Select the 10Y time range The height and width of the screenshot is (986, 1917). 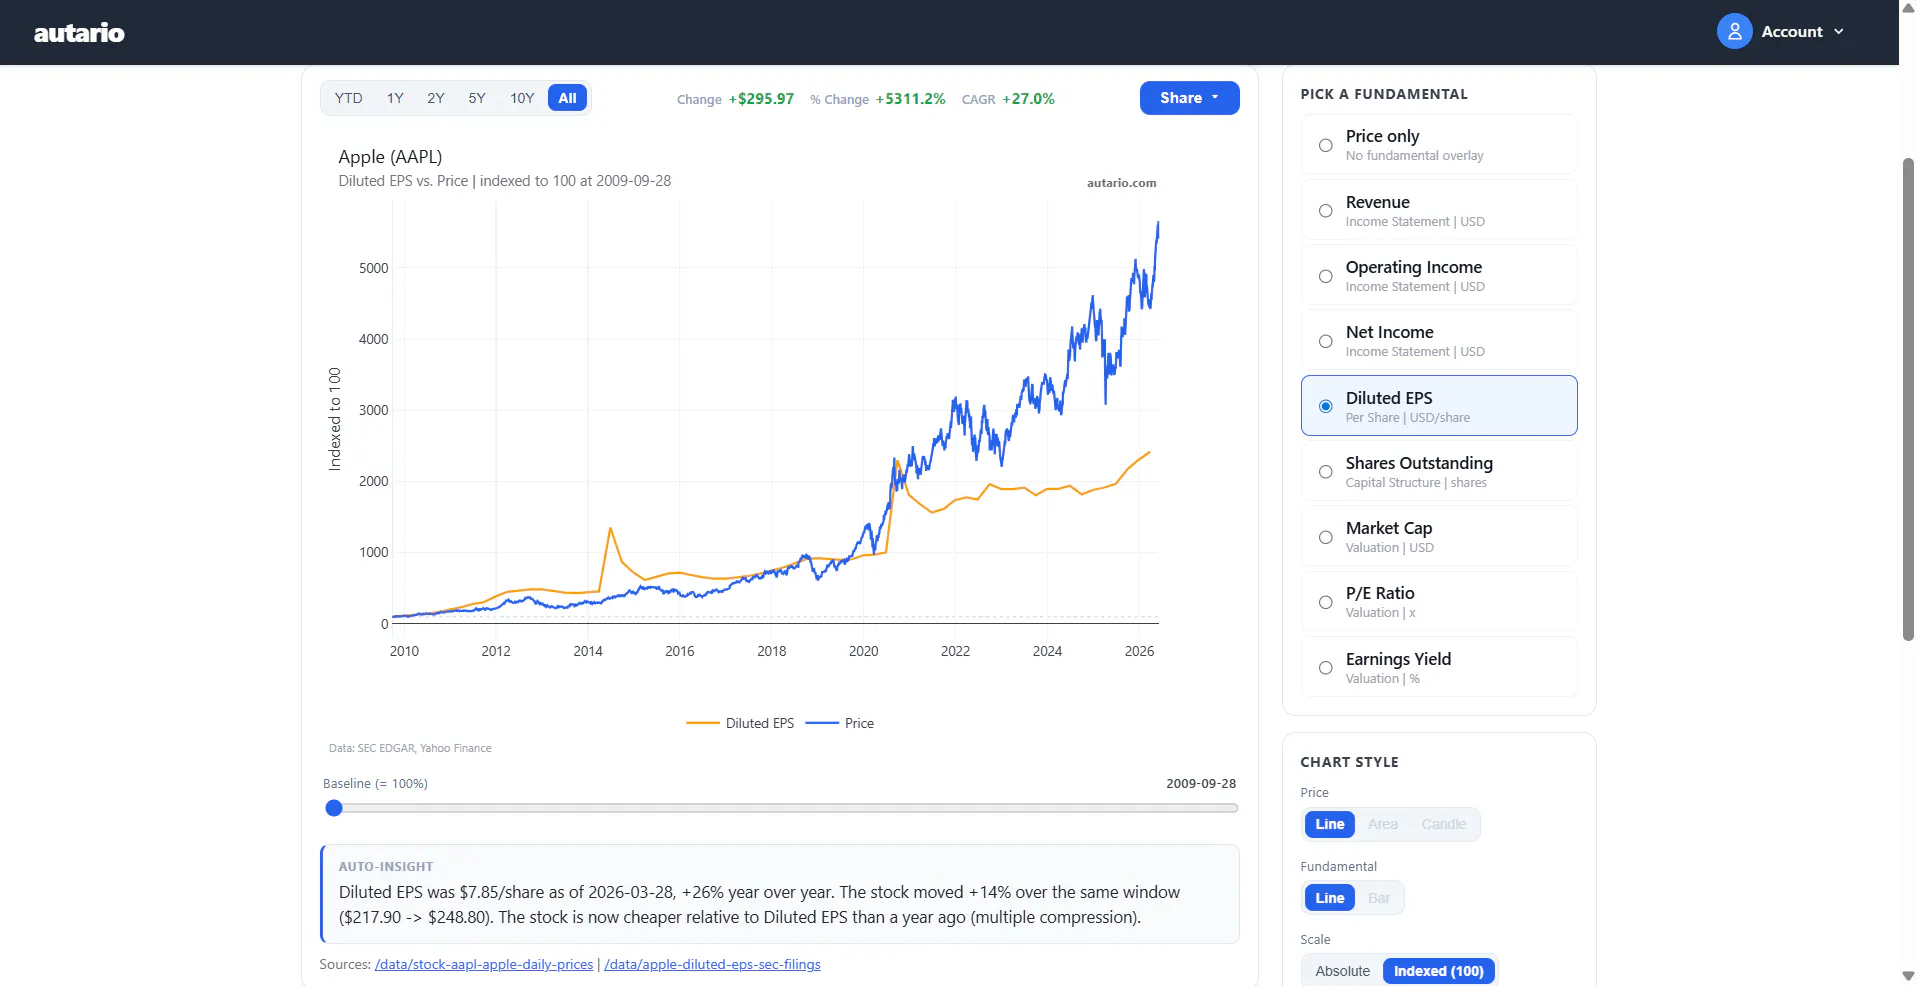[522, 98]
